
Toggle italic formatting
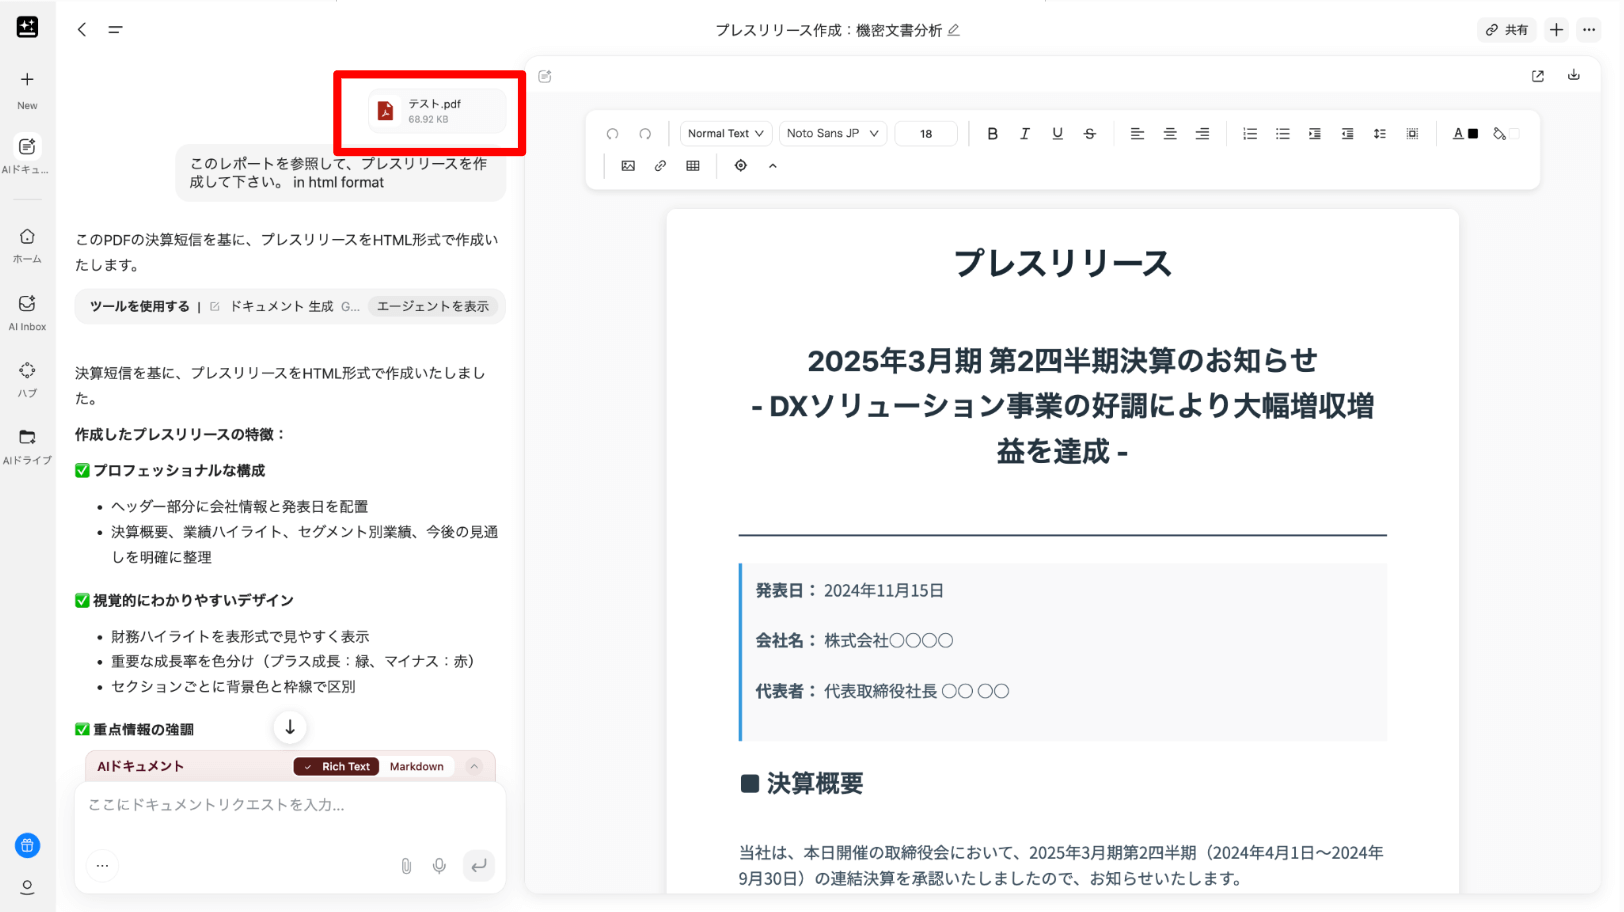click(1024, 134)
